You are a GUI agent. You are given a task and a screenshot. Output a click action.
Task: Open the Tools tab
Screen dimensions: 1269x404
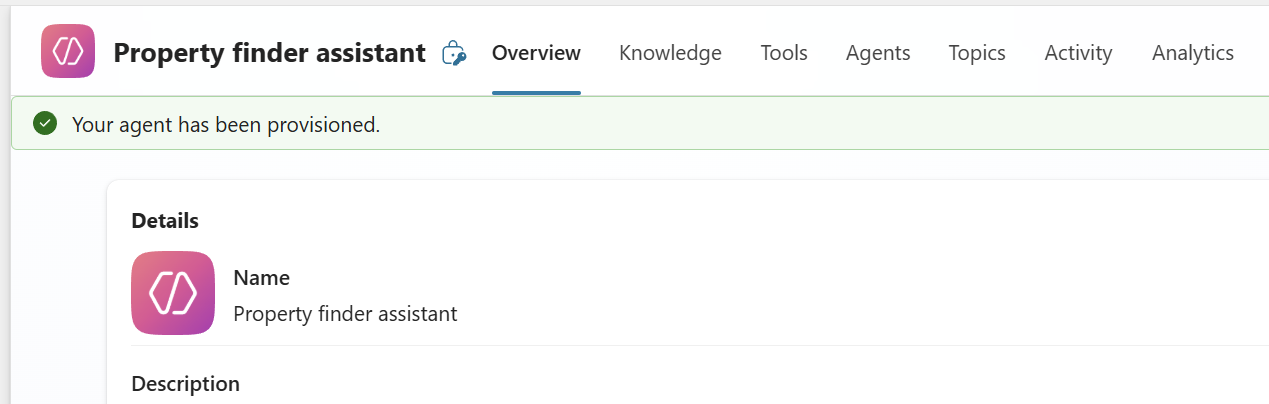click(x=784, y=53)
